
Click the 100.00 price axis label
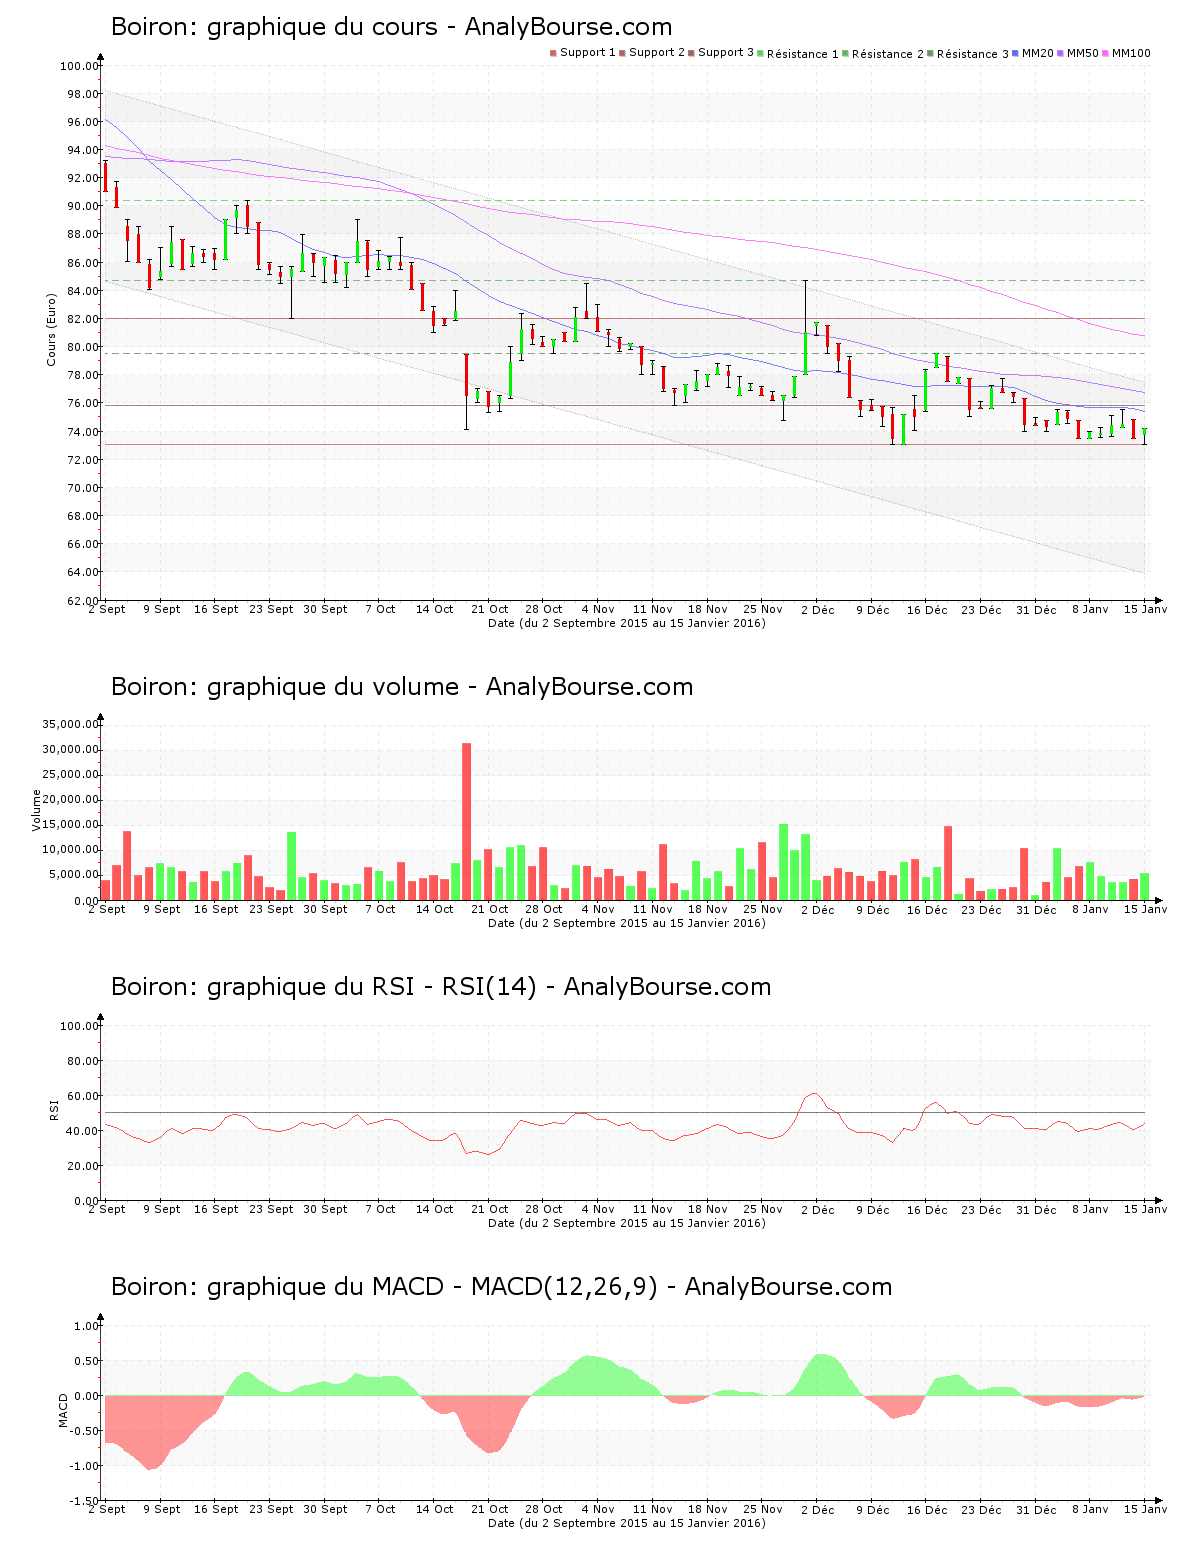(x=79, y=66)
